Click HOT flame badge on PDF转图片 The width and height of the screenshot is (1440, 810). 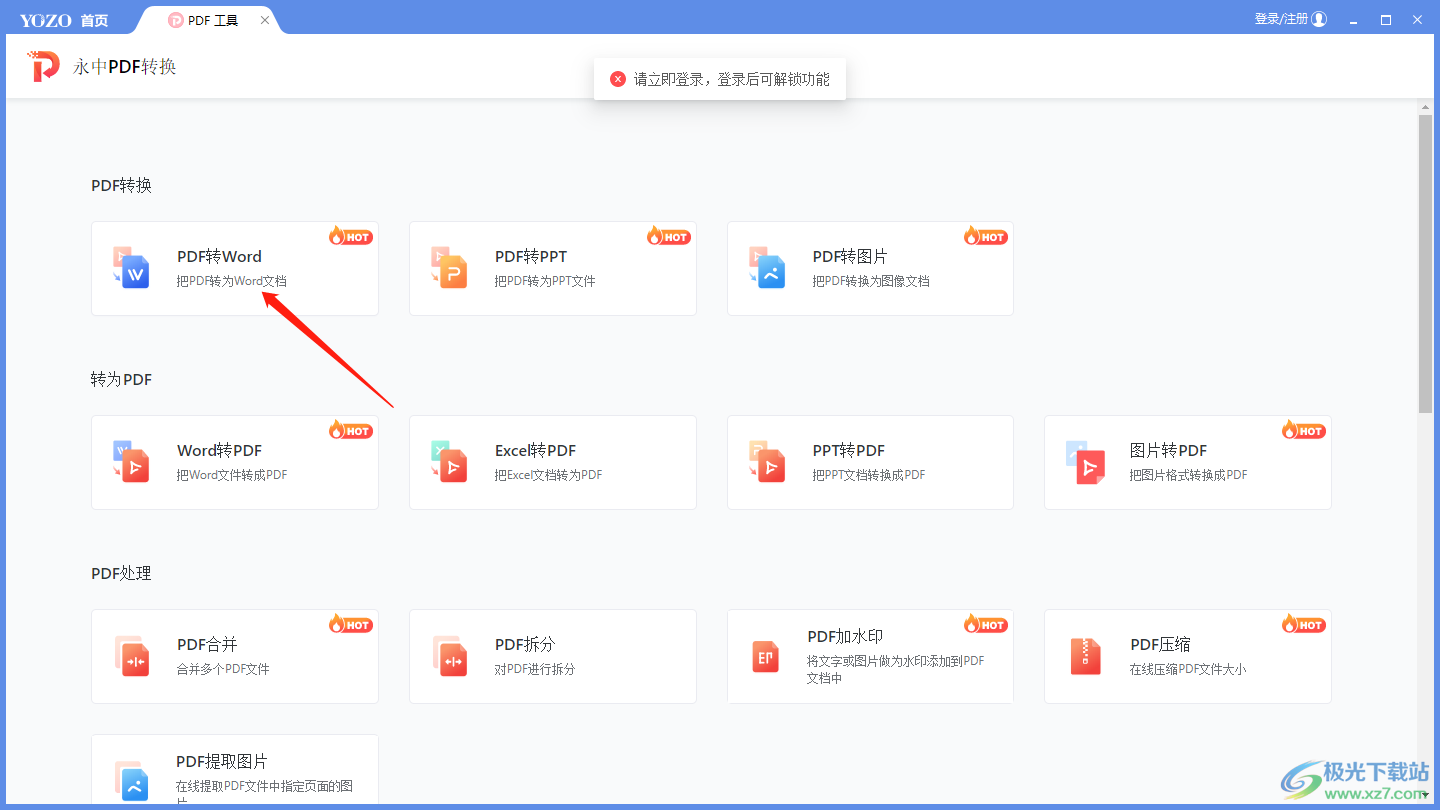coord(985,236)
